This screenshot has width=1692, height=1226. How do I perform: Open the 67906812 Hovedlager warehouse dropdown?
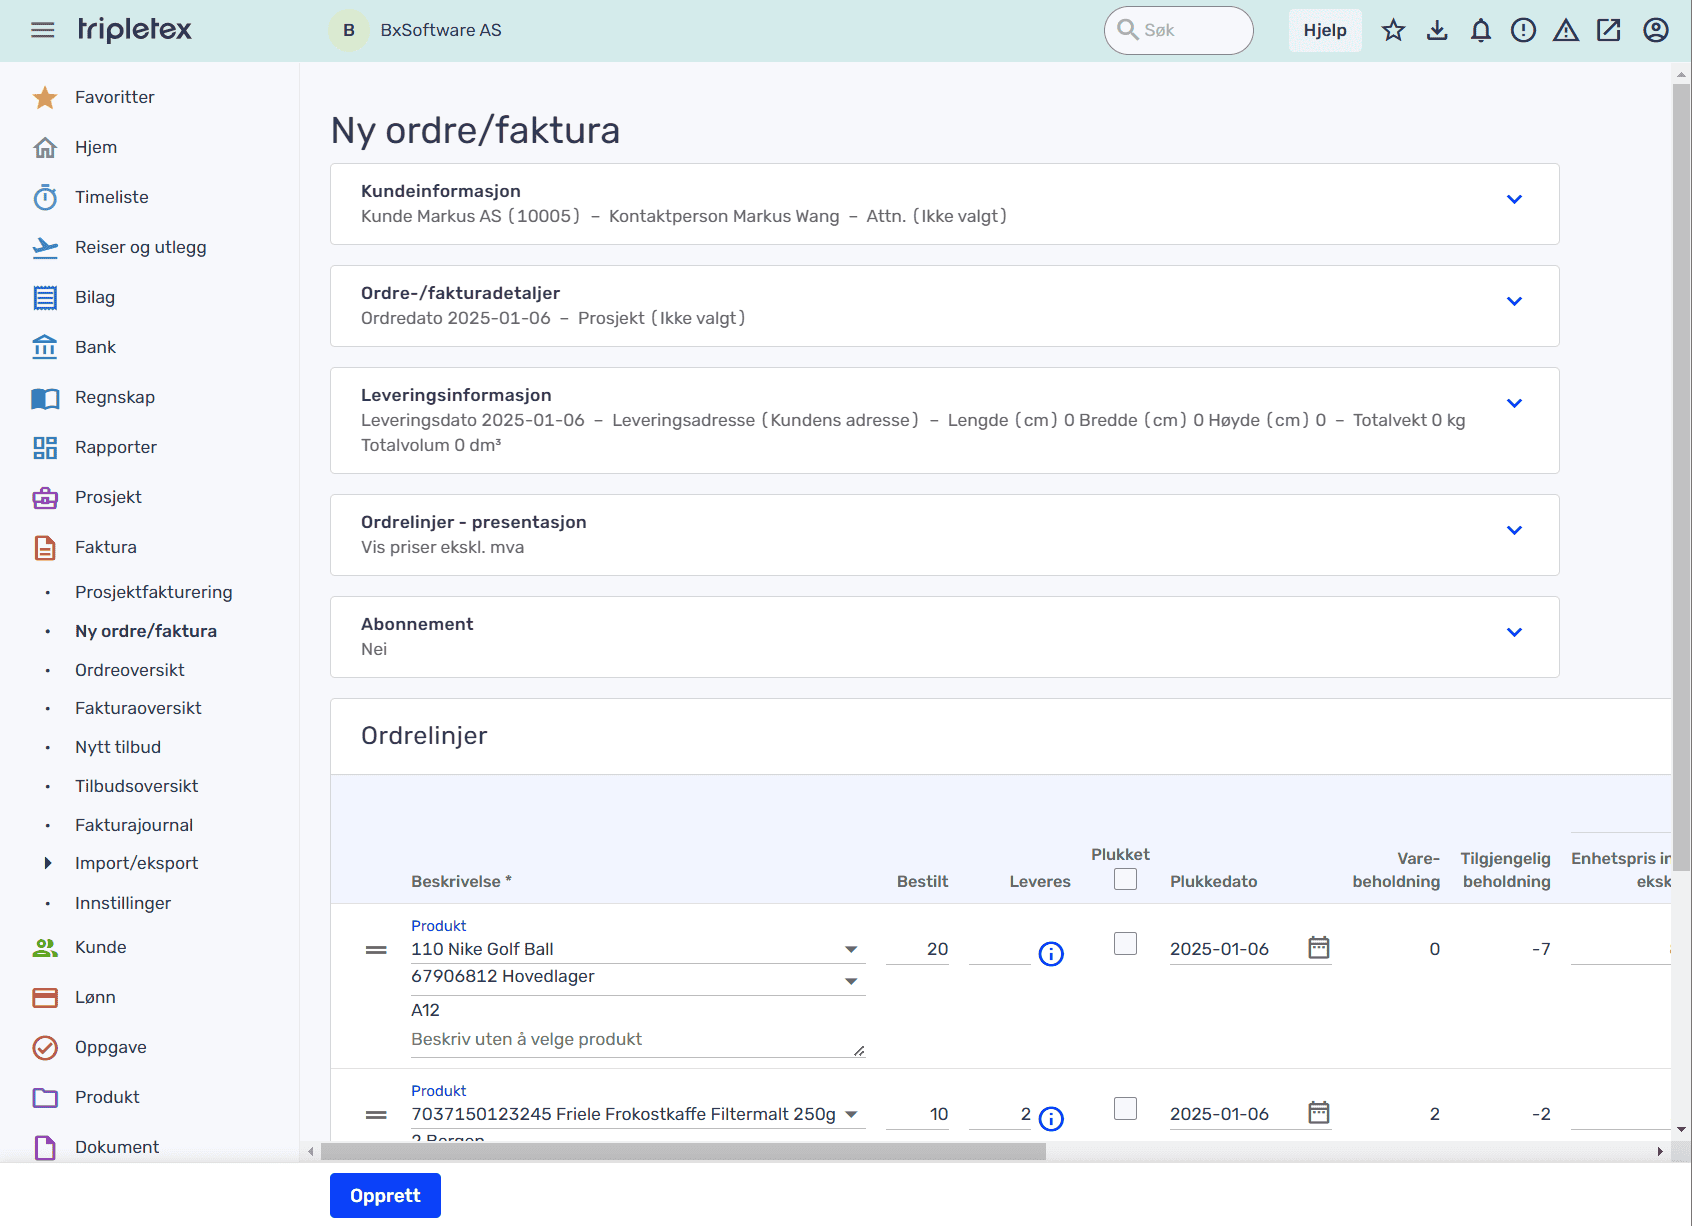pyautogui.click(x=850, y=980)
